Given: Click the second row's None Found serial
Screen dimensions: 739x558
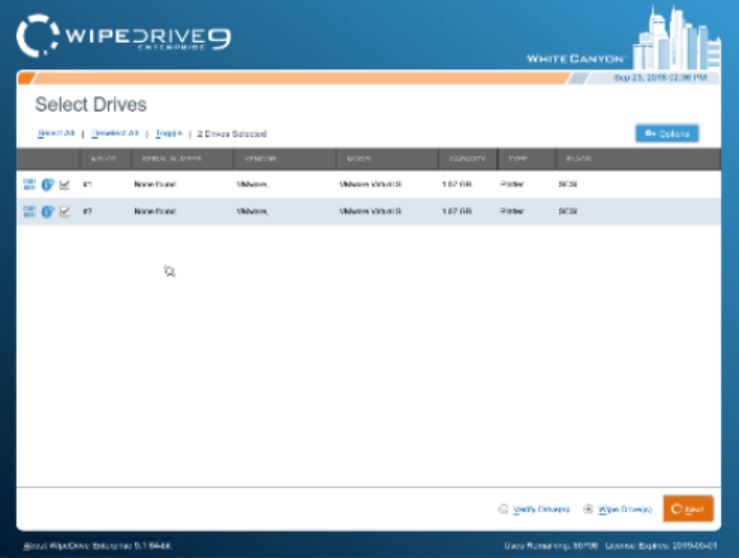Looking at the screenshot, I should [x=155, y=211].
